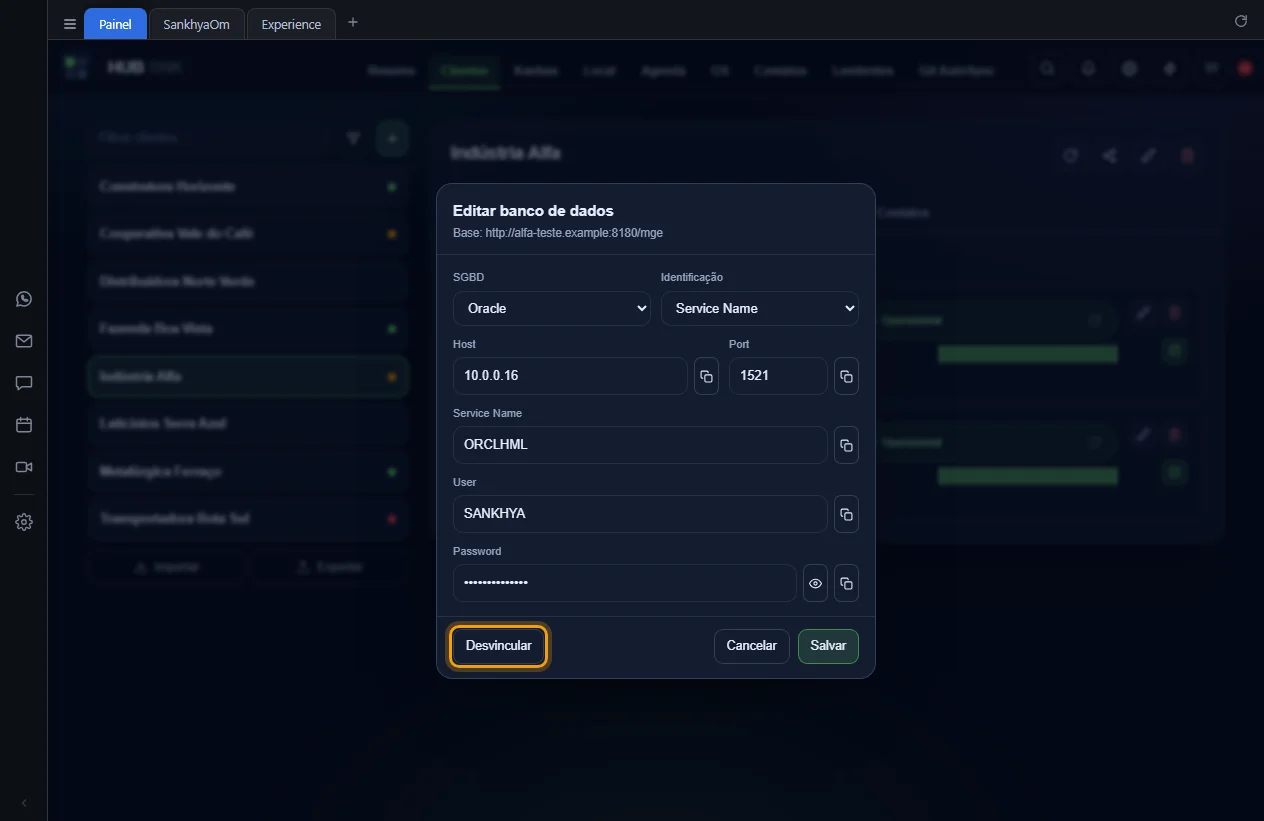Collapse the left sidebar with the chevron
This screenshot has height=821, width=1264.
pos(24,803)
